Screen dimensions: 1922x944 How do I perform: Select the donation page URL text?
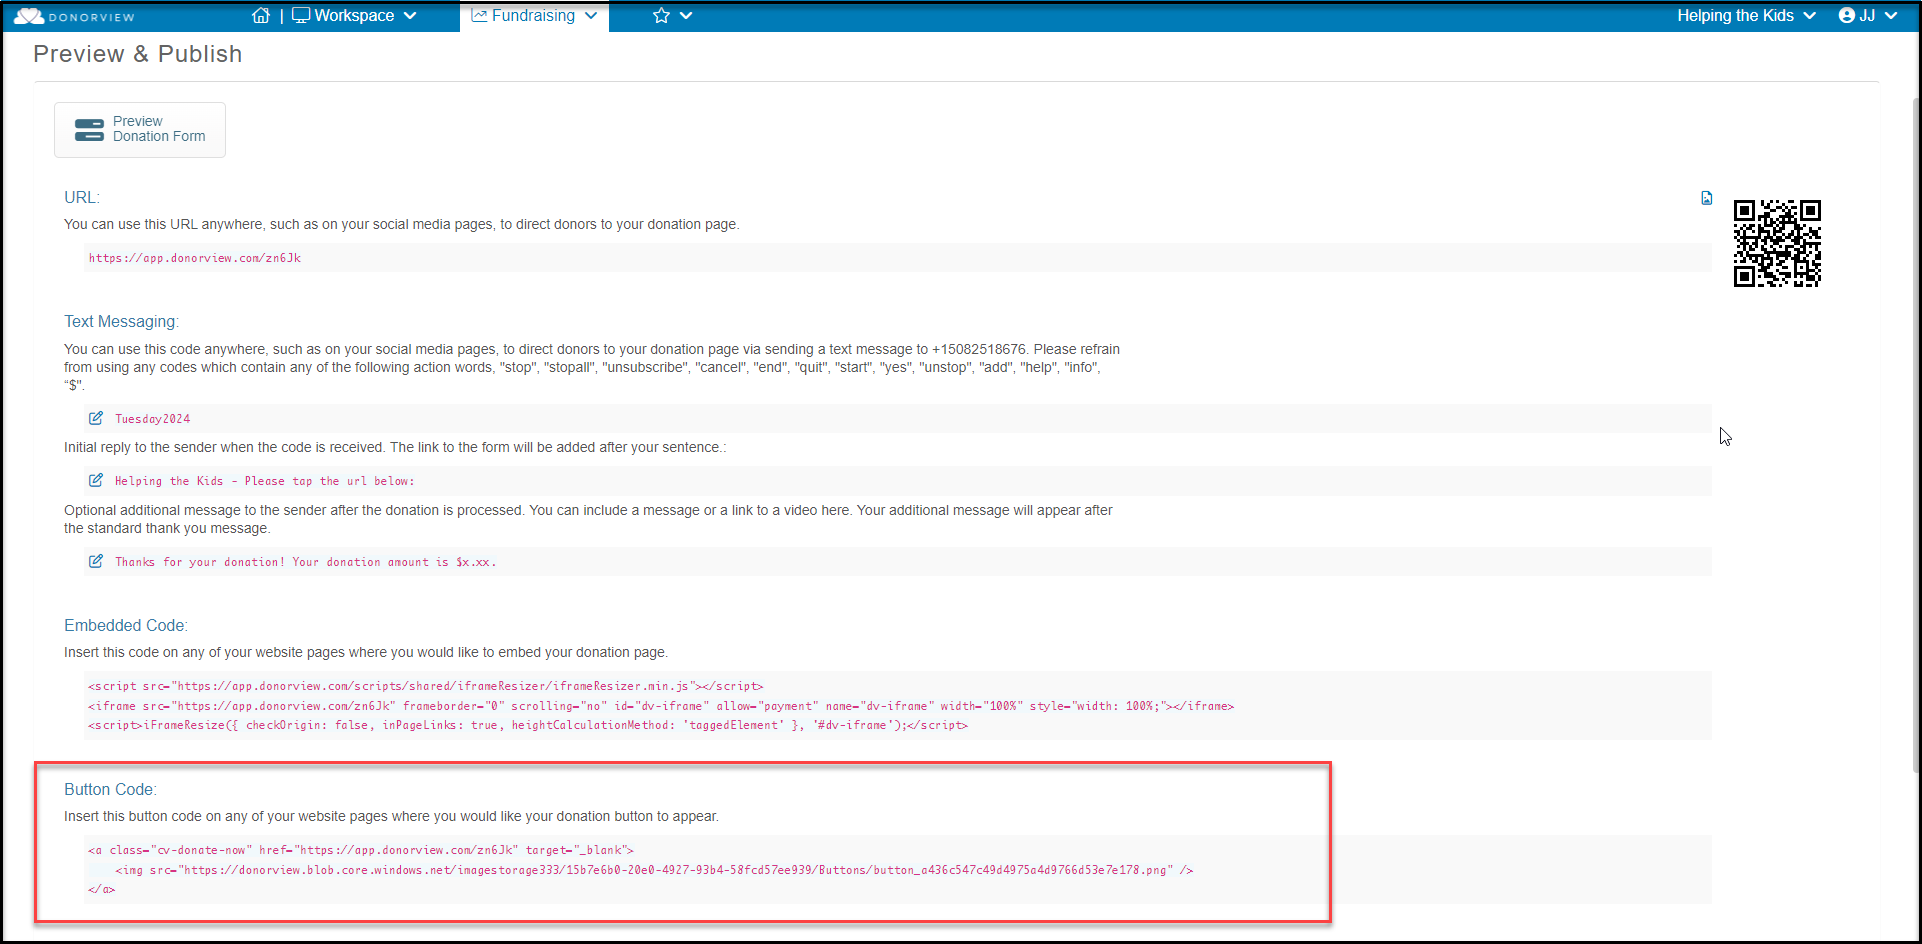[x=195, y=258]
